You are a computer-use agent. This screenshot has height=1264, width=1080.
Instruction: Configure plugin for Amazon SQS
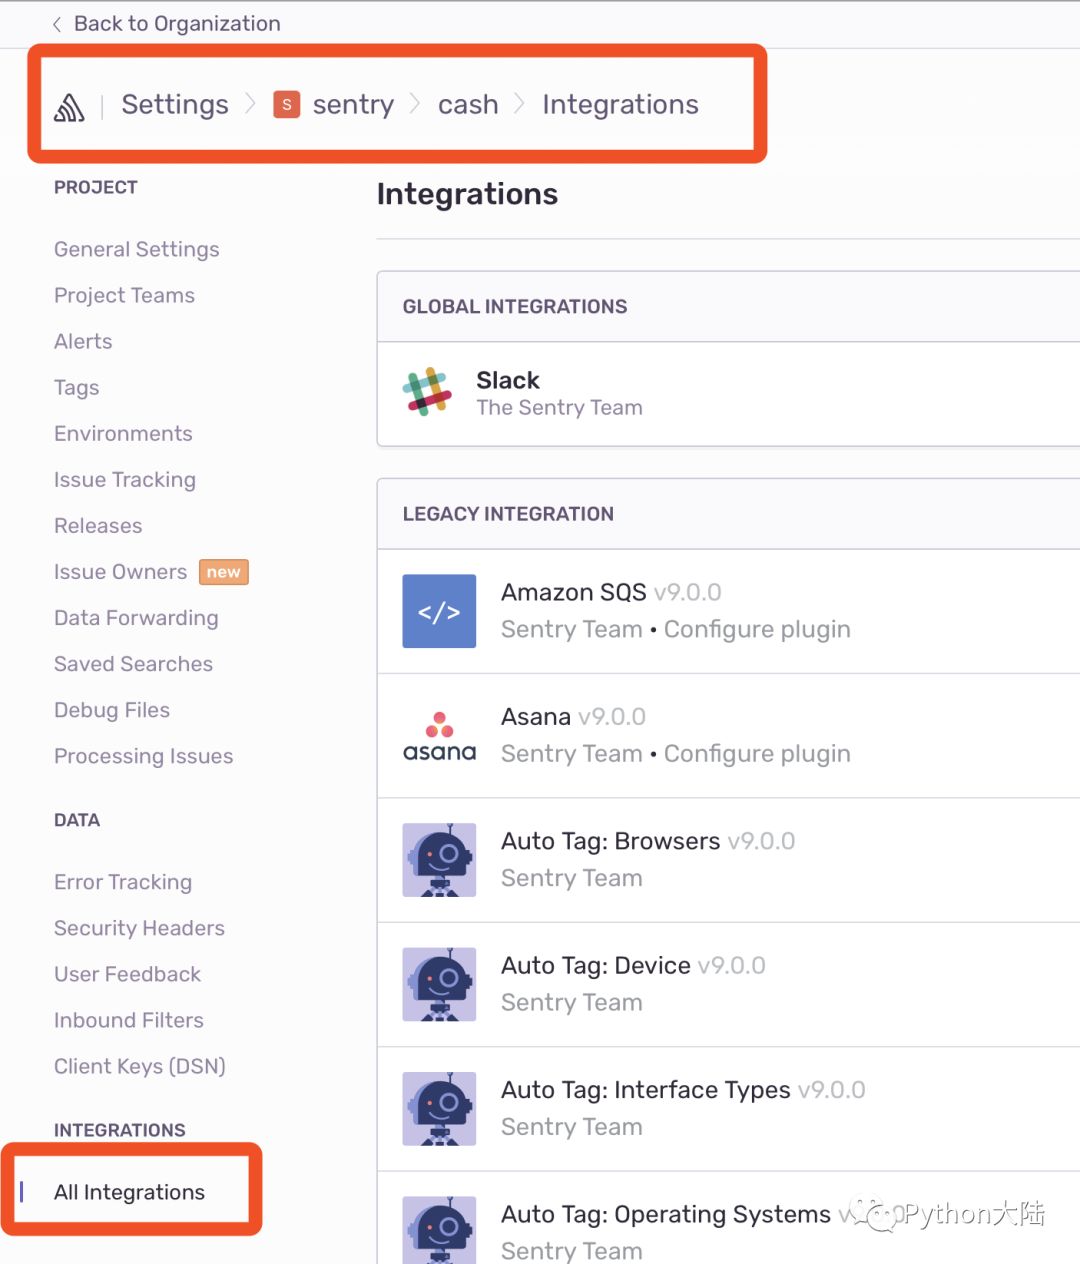coord(757,629)
